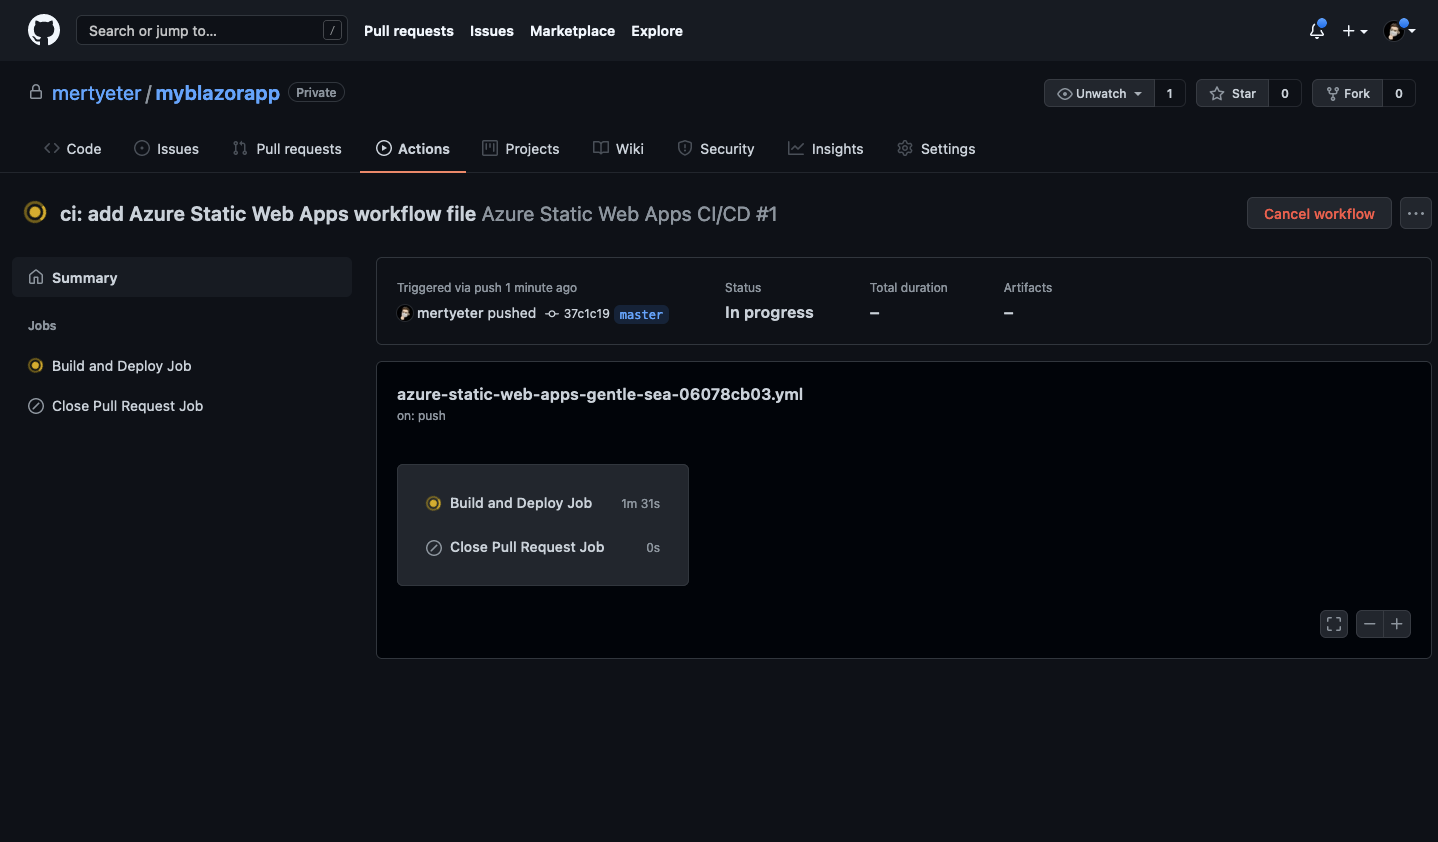Click the 'Triggered via push 1 minute ago' text
1438x842 pixels.
pos(487,288)
